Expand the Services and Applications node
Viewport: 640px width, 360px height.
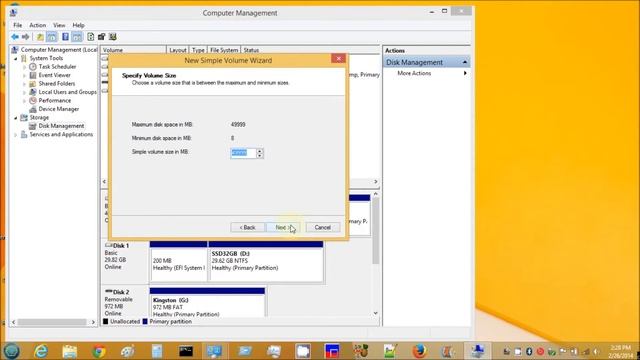(x=16, y=135)
